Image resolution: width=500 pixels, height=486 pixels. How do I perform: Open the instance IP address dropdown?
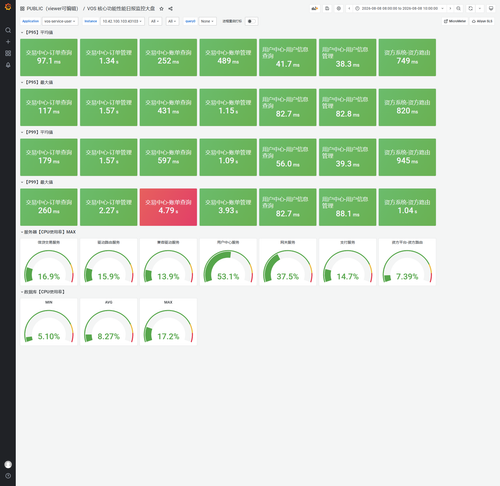(122, 21)
